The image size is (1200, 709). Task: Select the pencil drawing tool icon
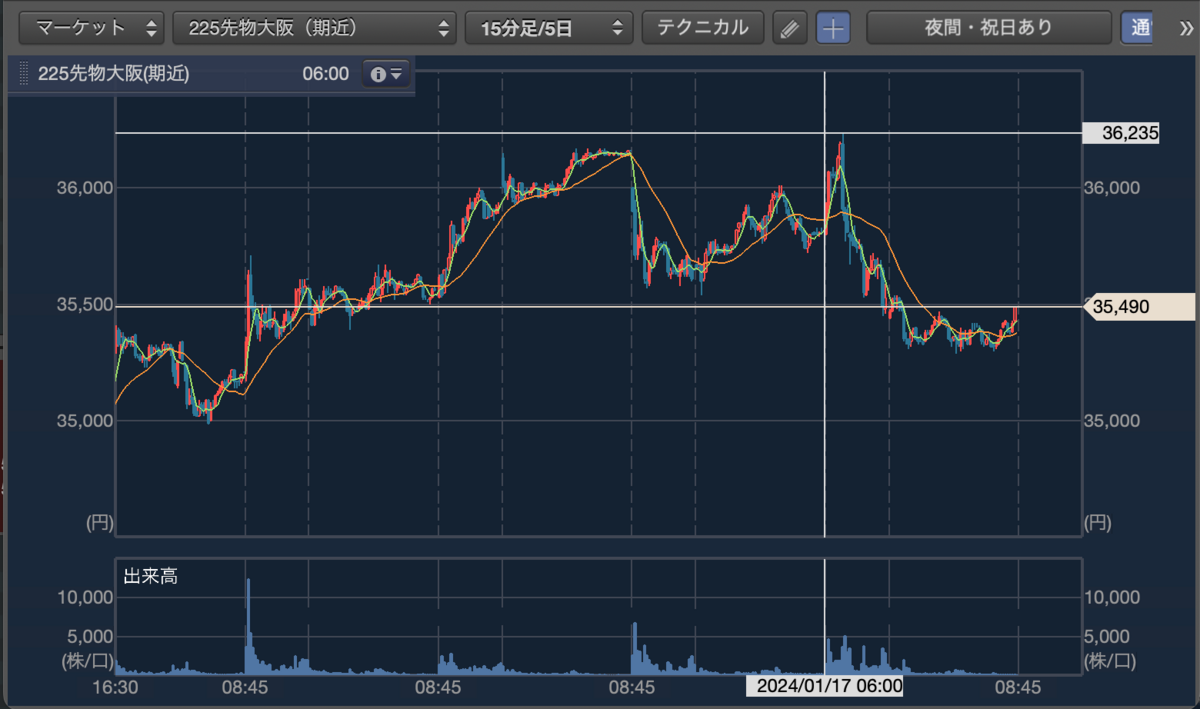tap(790, 28)
